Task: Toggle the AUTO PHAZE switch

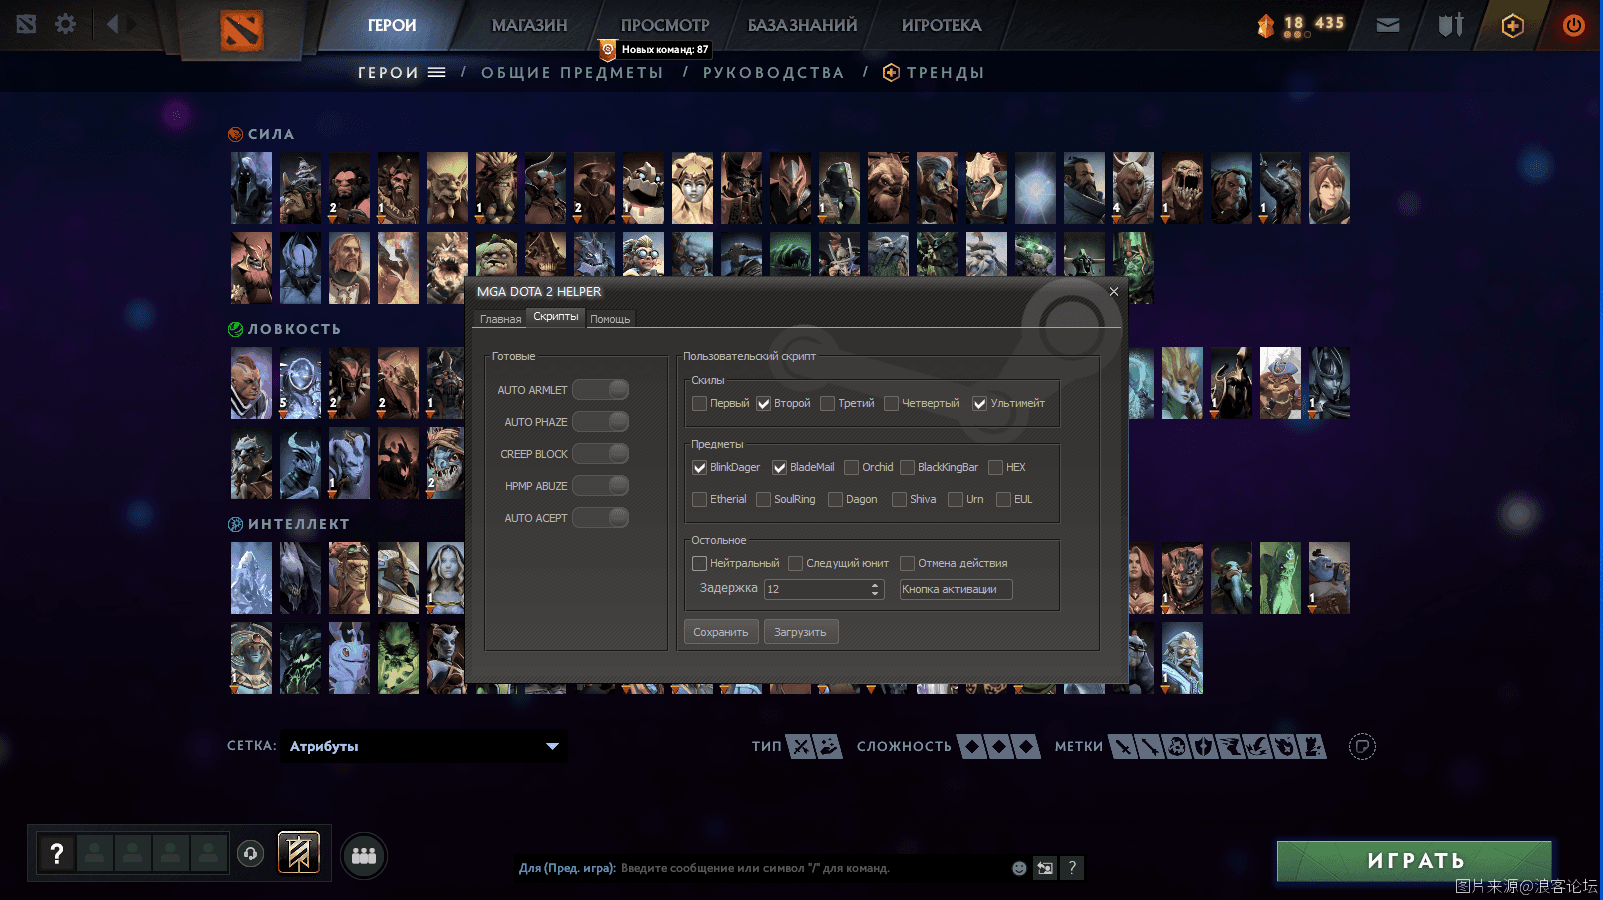Action: tap(600, 422)
